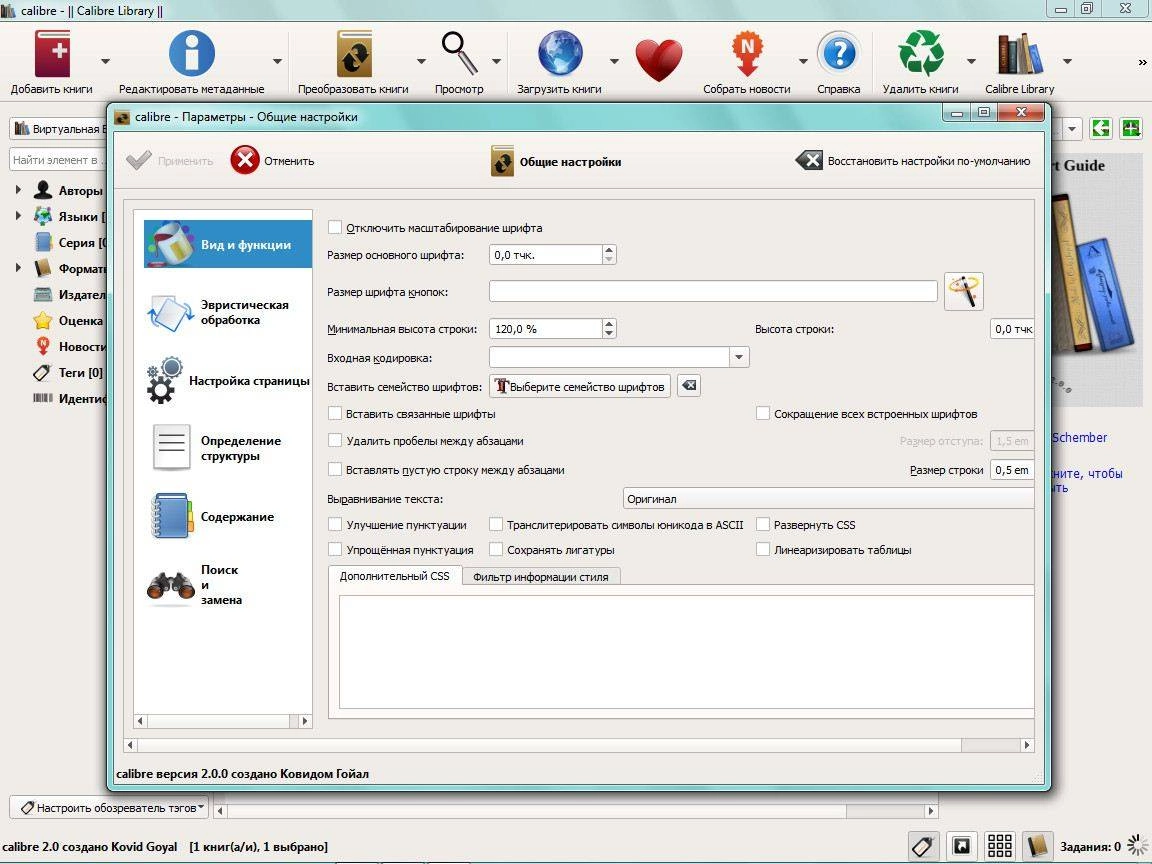
Task: Select the Оценка tree item
Action: pyautogui.click(x=68, y=320)
